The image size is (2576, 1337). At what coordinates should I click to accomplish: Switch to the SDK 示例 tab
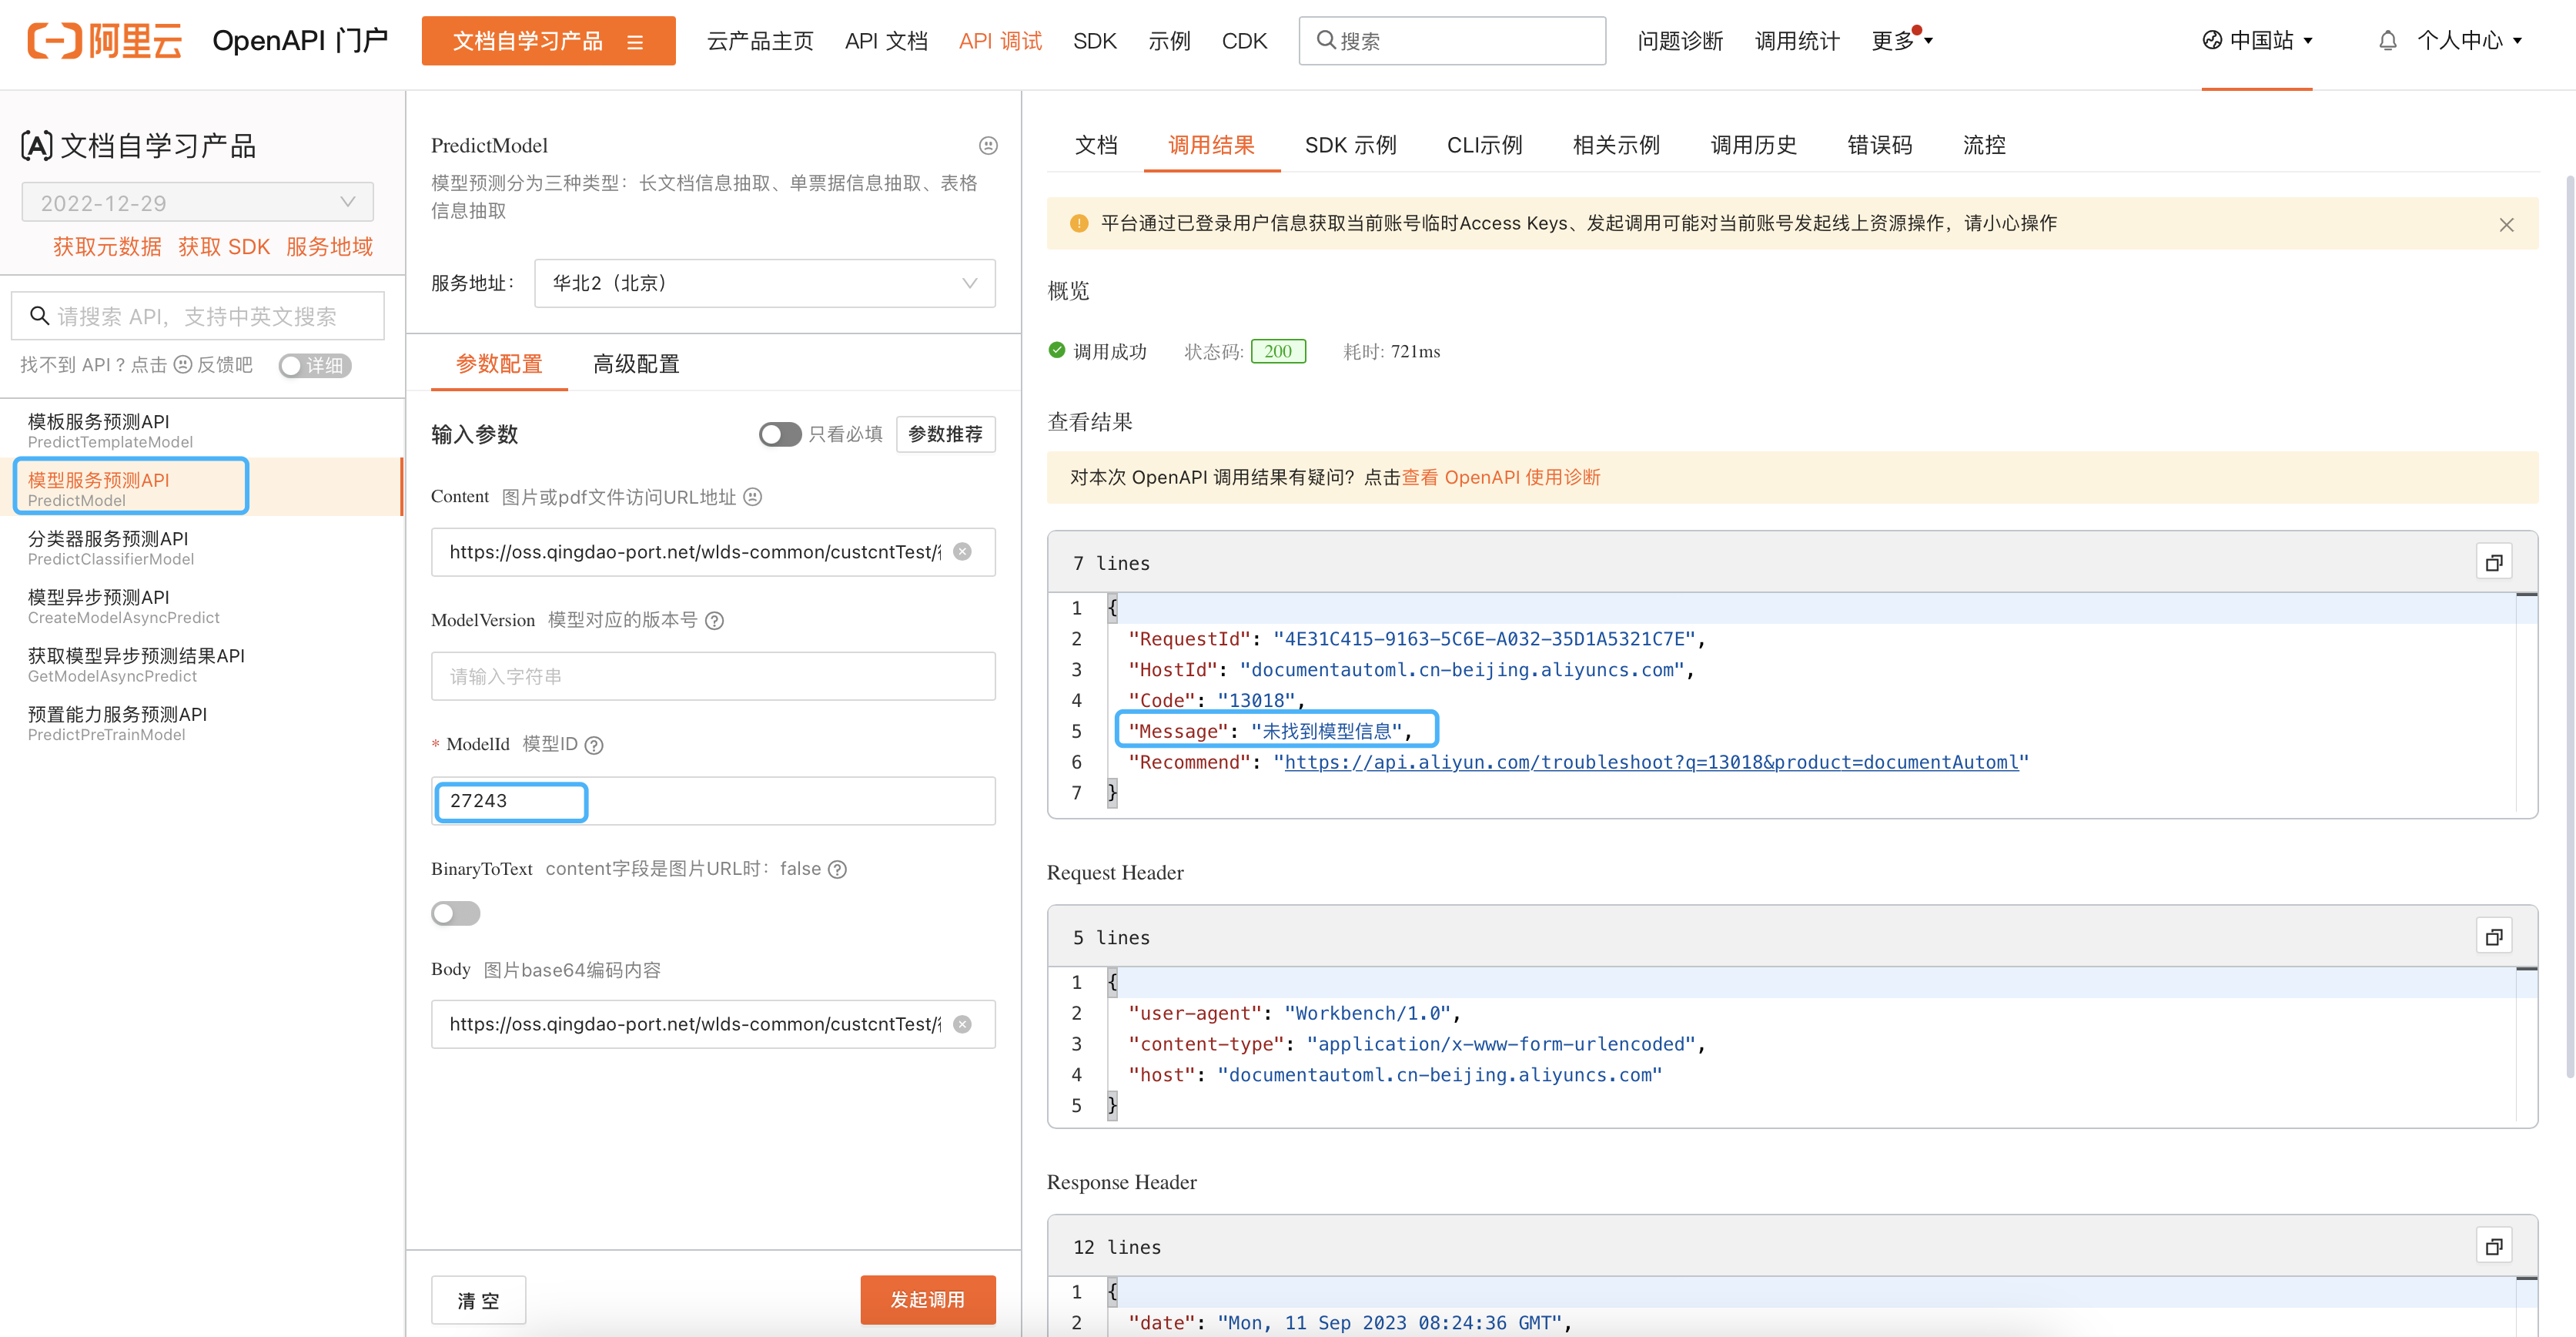click(x=1350, y=145)
